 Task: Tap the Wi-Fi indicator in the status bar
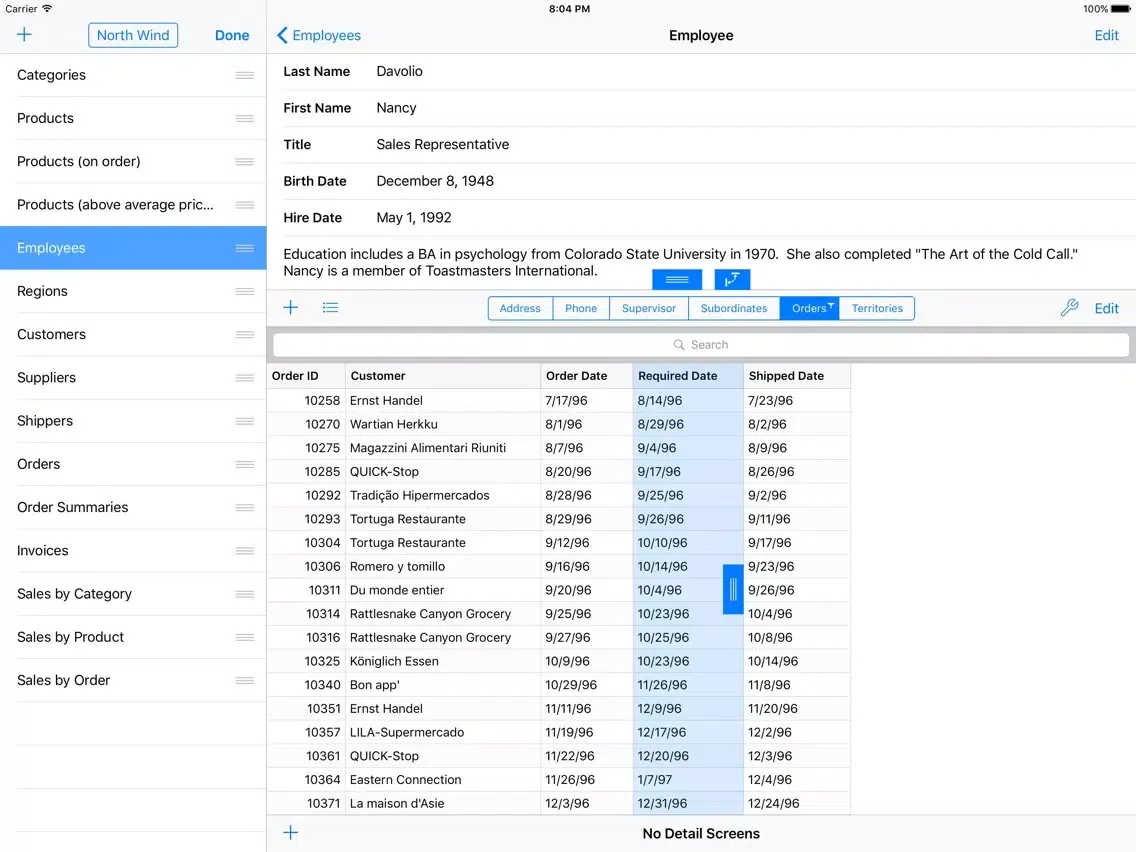pyautogui.click(x=47, y=9)
